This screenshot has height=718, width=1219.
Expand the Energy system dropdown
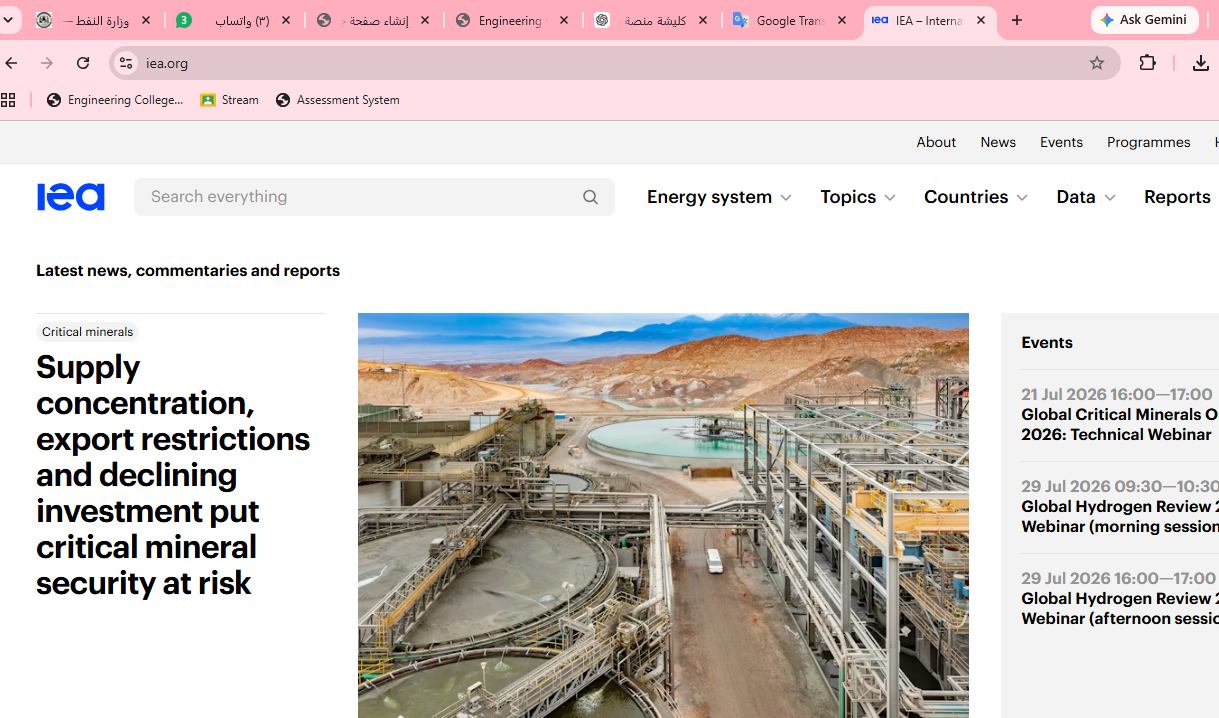click(x=719, y=197)
